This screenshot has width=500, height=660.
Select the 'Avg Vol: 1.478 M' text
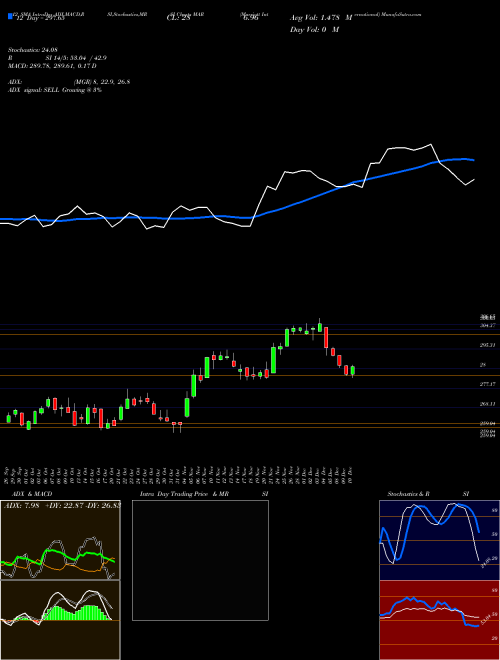tap(320, 18)
